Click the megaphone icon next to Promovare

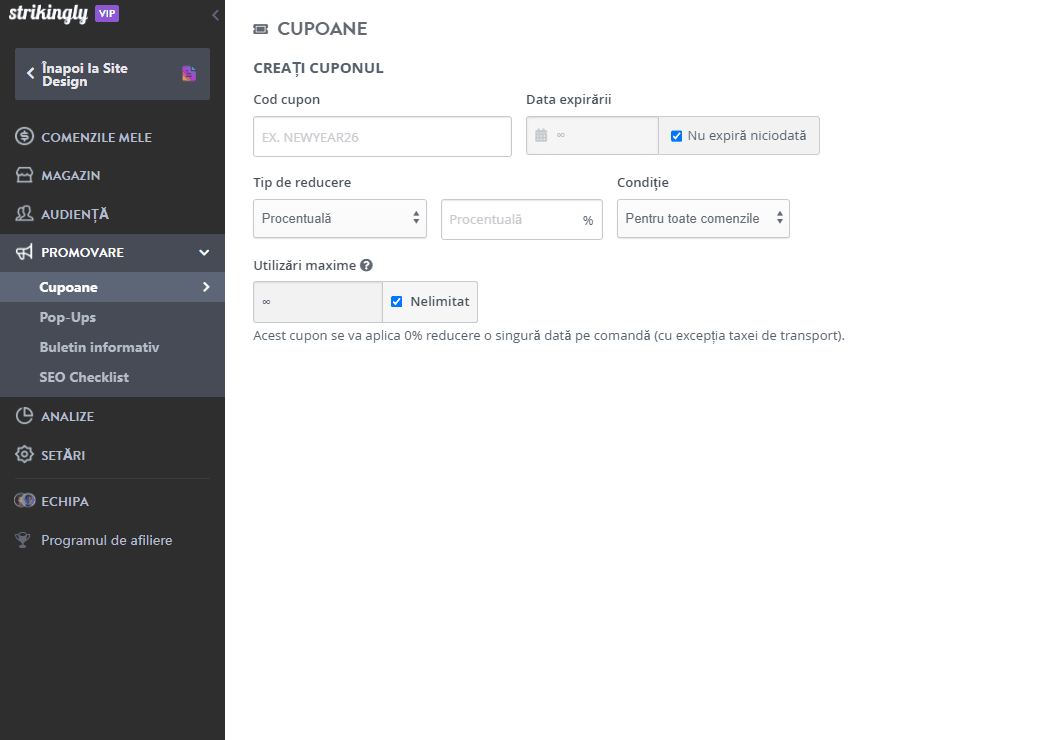[25, 252]
